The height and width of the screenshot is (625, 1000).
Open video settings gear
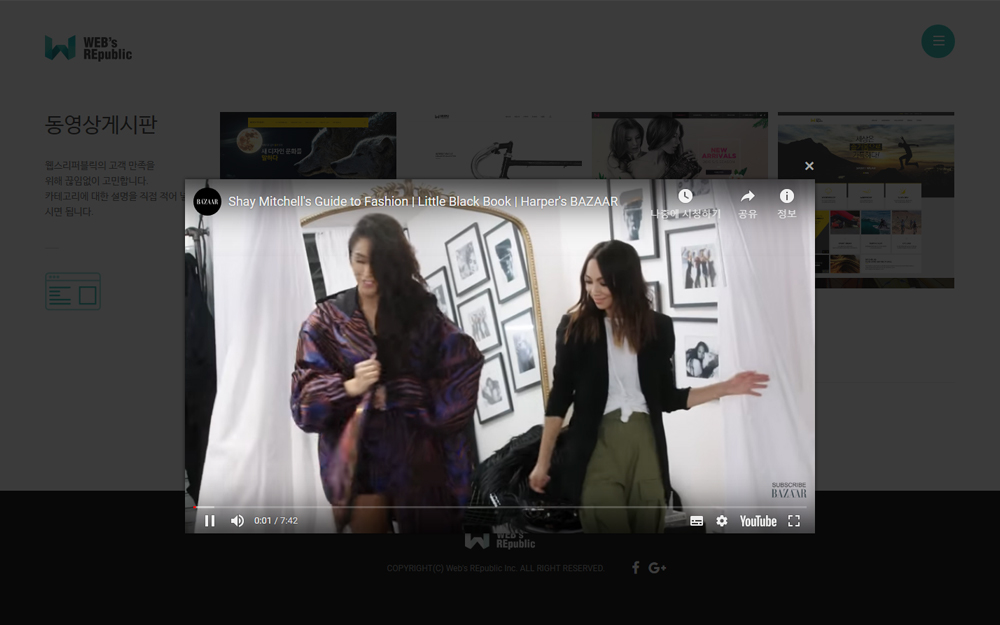721,521
